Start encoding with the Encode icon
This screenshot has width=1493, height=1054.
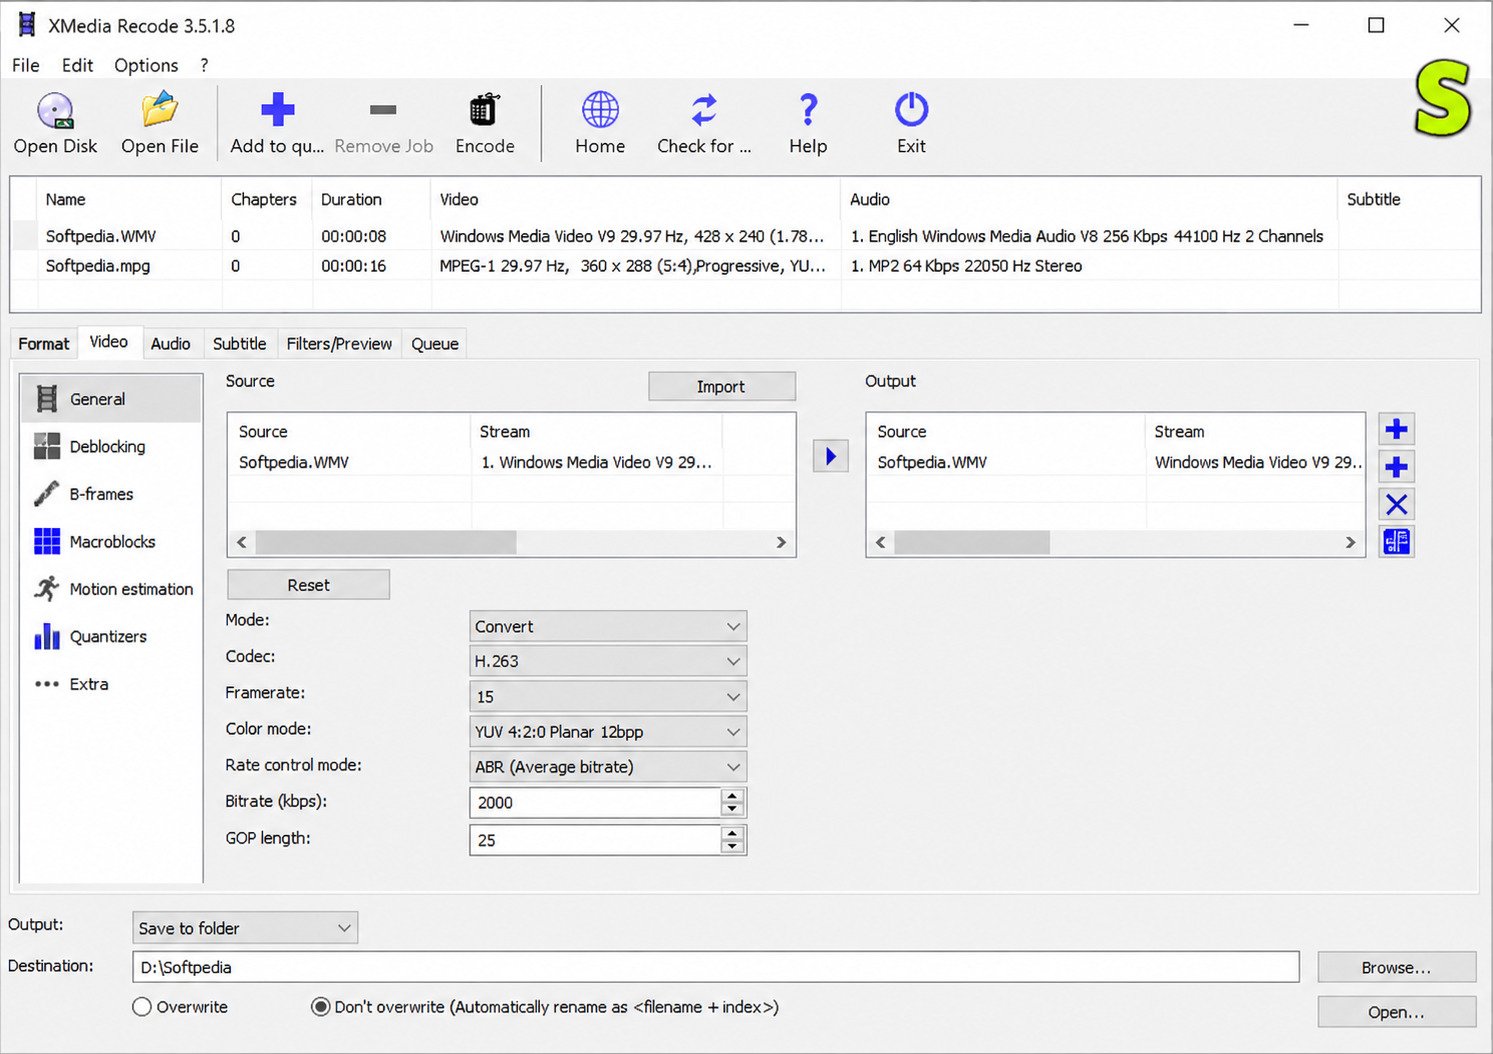coord(484,110)
